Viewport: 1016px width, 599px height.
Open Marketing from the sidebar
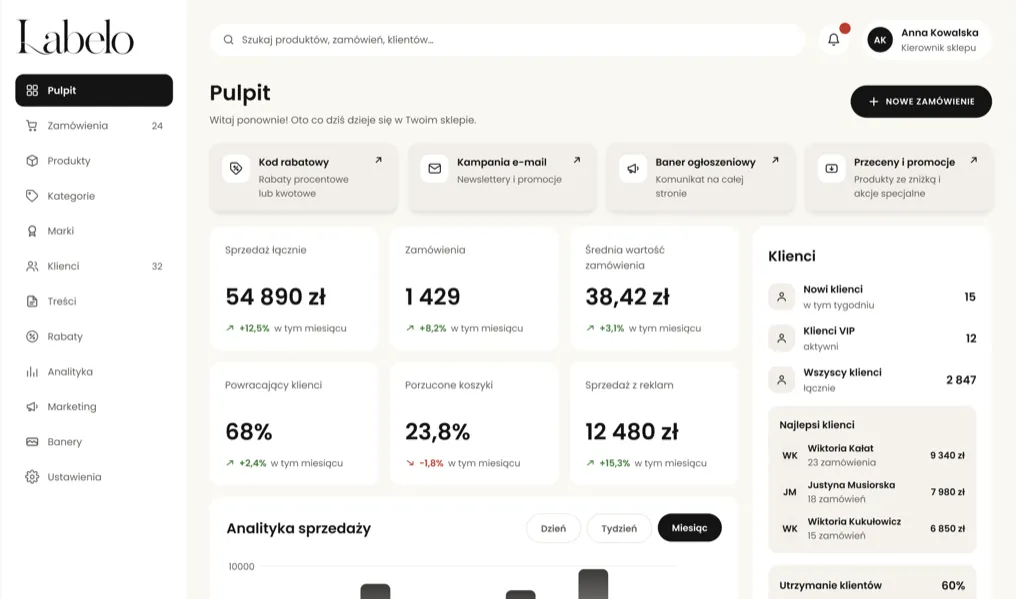point(94,406)
